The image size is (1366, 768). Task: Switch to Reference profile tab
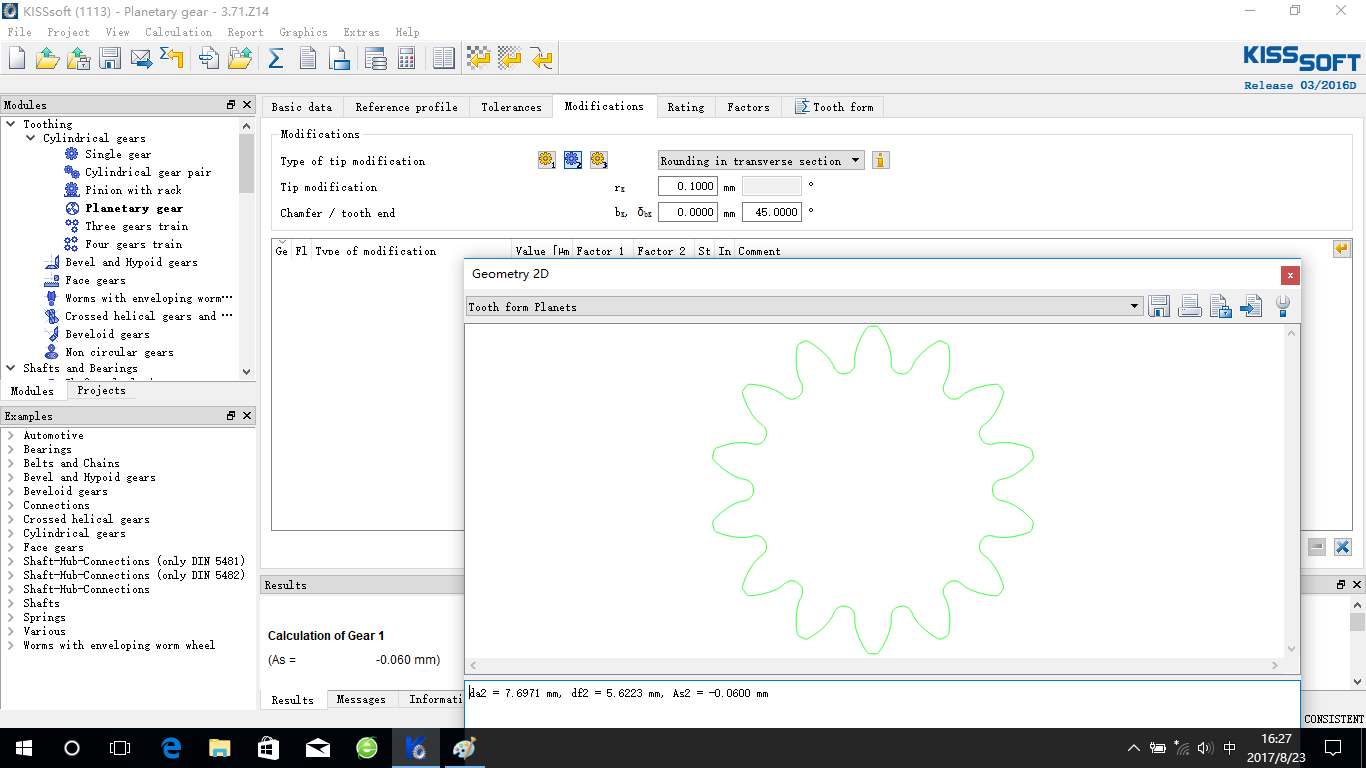pyautogui.click(x=406, y=107)
